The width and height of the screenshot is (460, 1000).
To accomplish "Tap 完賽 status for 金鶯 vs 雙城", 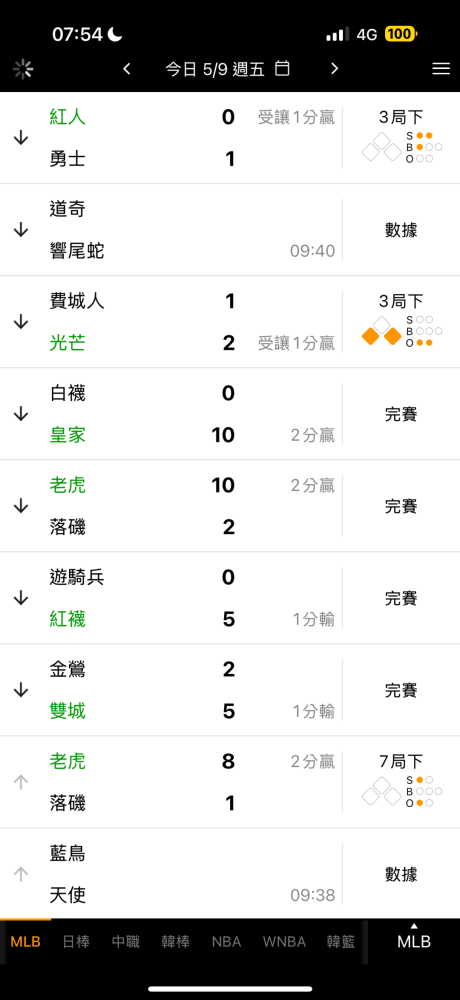I will [x=401, y=690].
